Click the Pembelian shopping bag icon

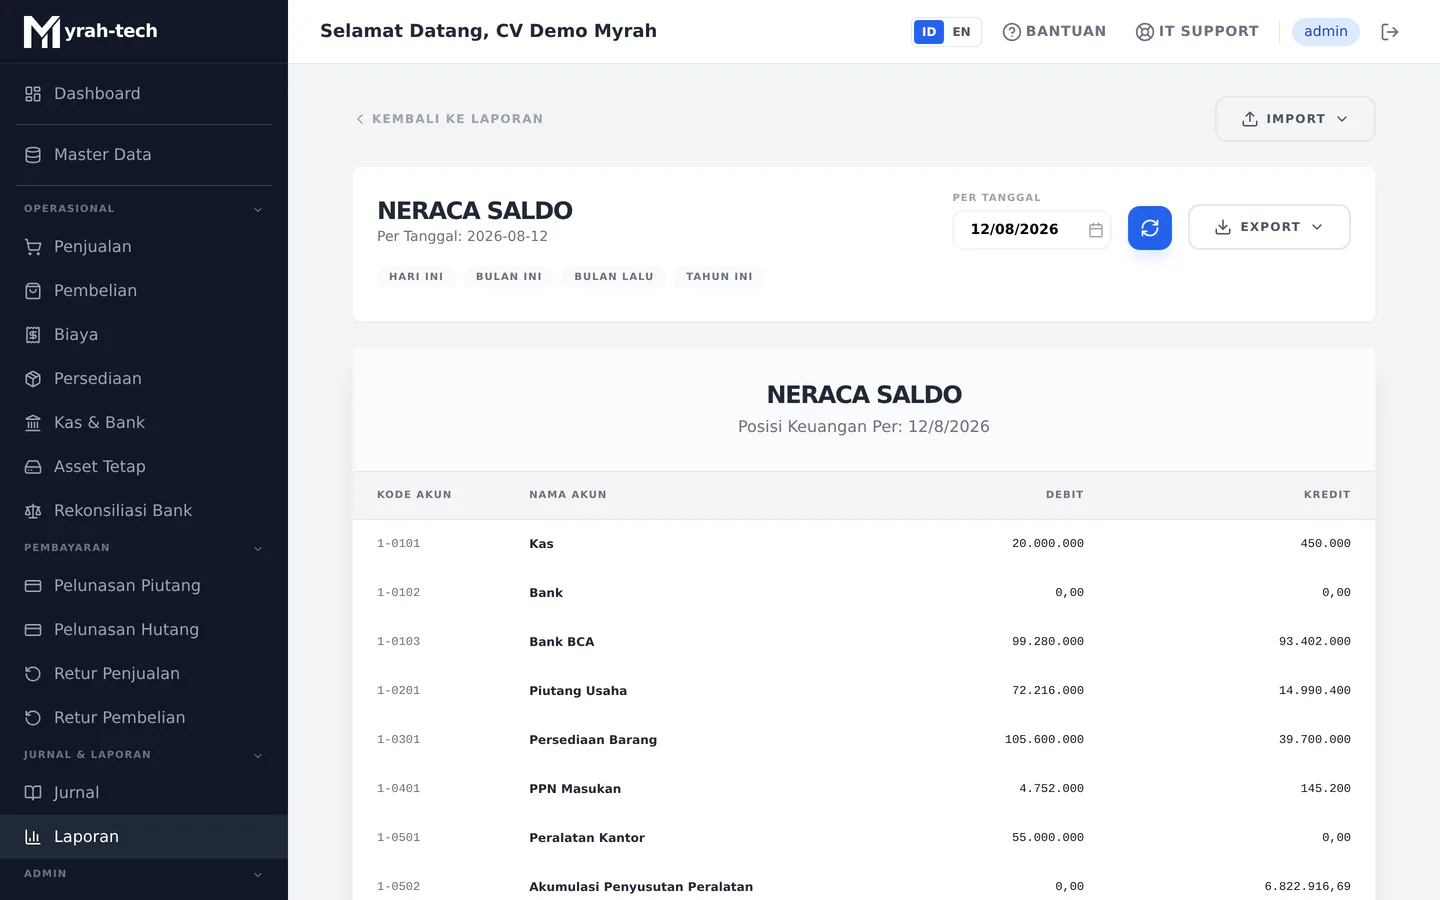[x=33, y=291]
